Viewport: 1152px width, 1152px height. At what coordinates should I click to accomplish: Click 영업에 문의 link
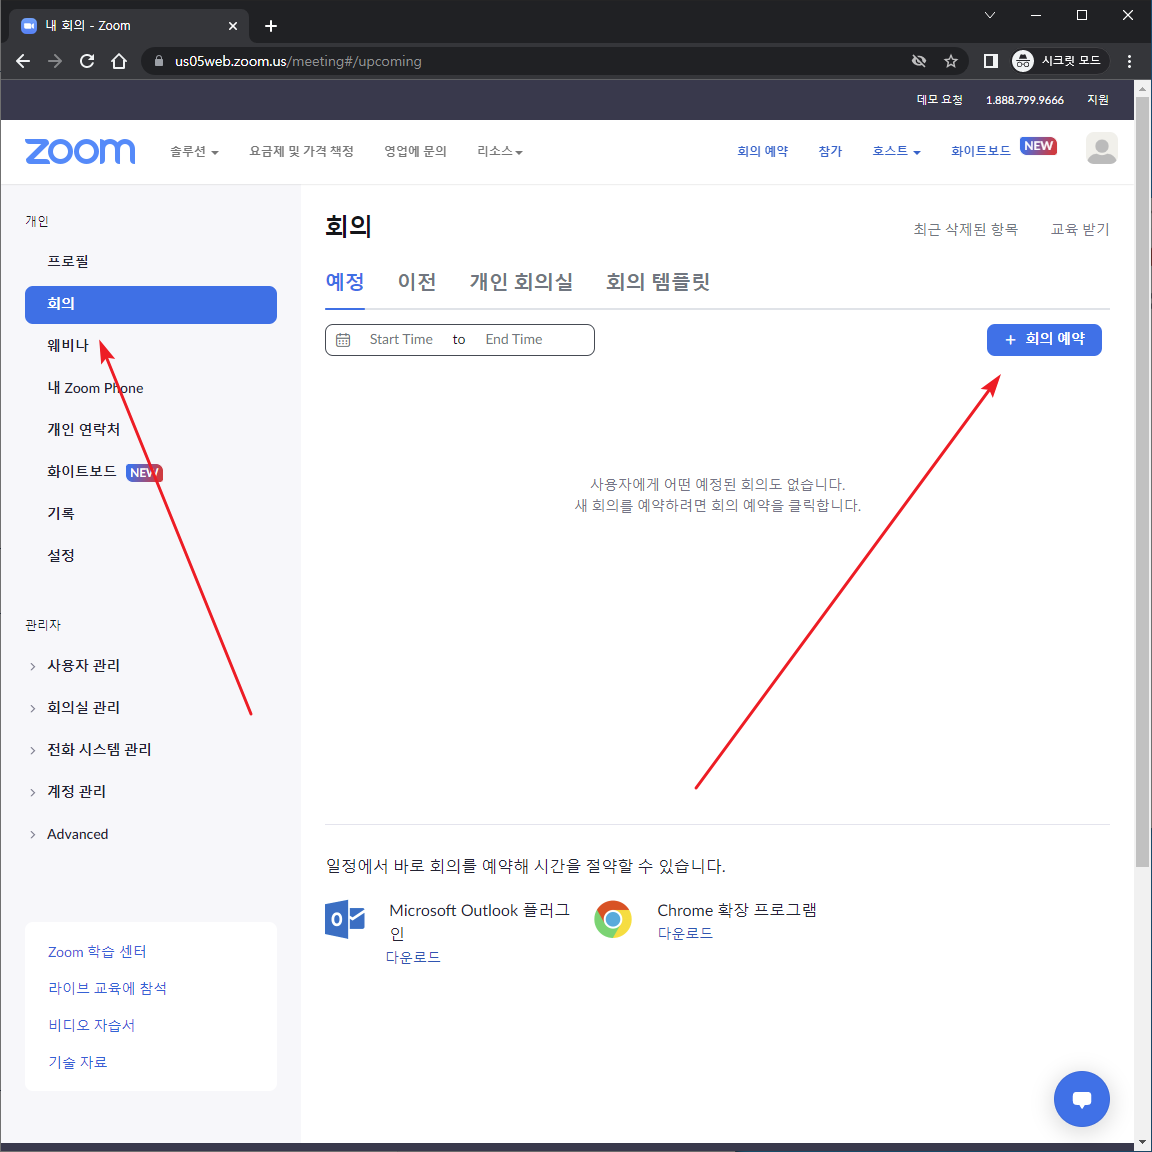click(415, 151)
